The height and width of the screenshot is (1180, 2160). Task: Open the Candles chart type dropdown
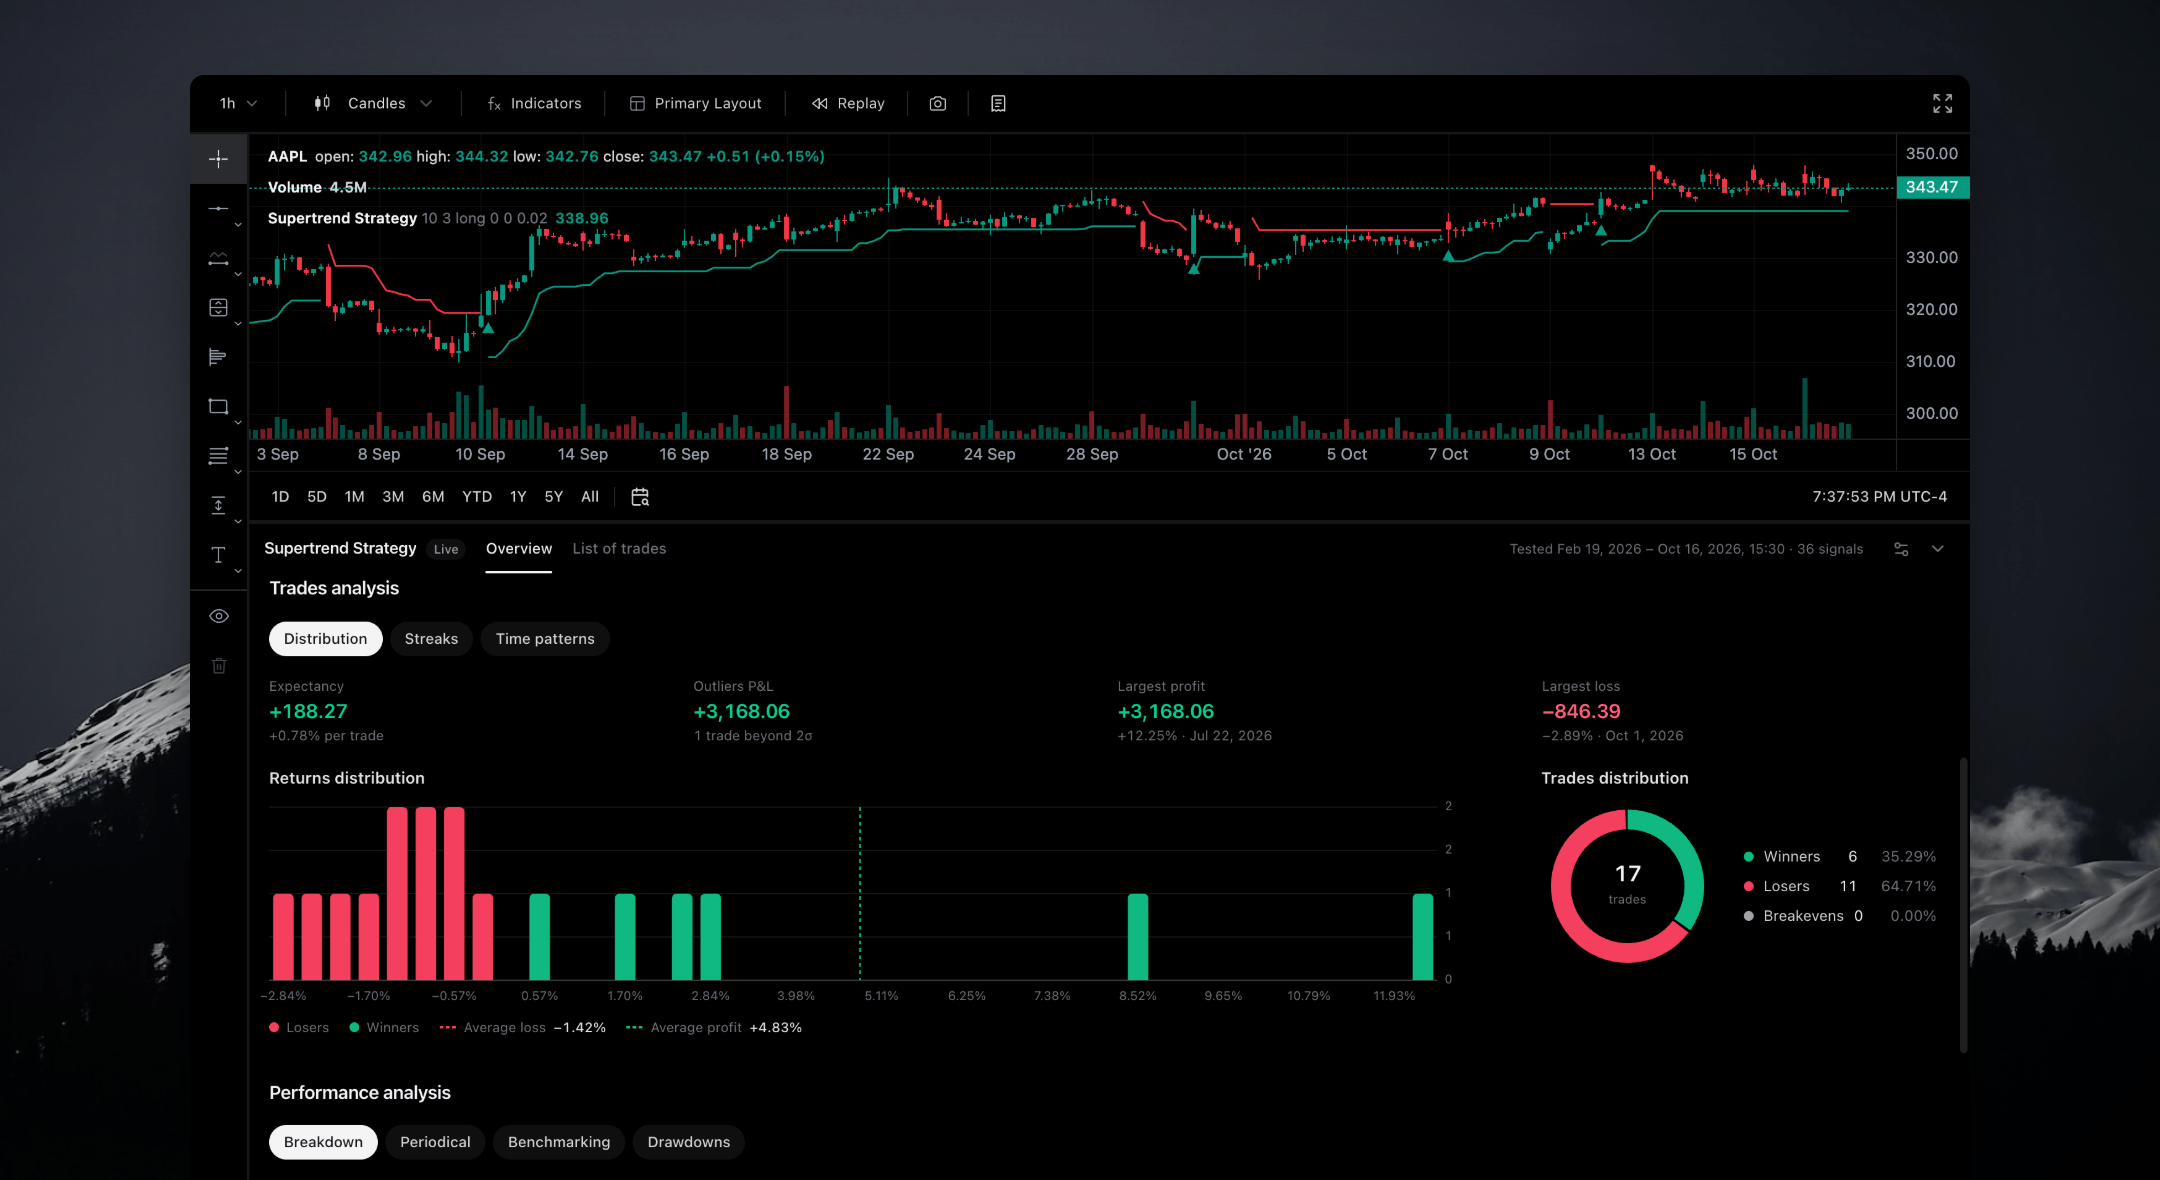[x=374, y=104]
